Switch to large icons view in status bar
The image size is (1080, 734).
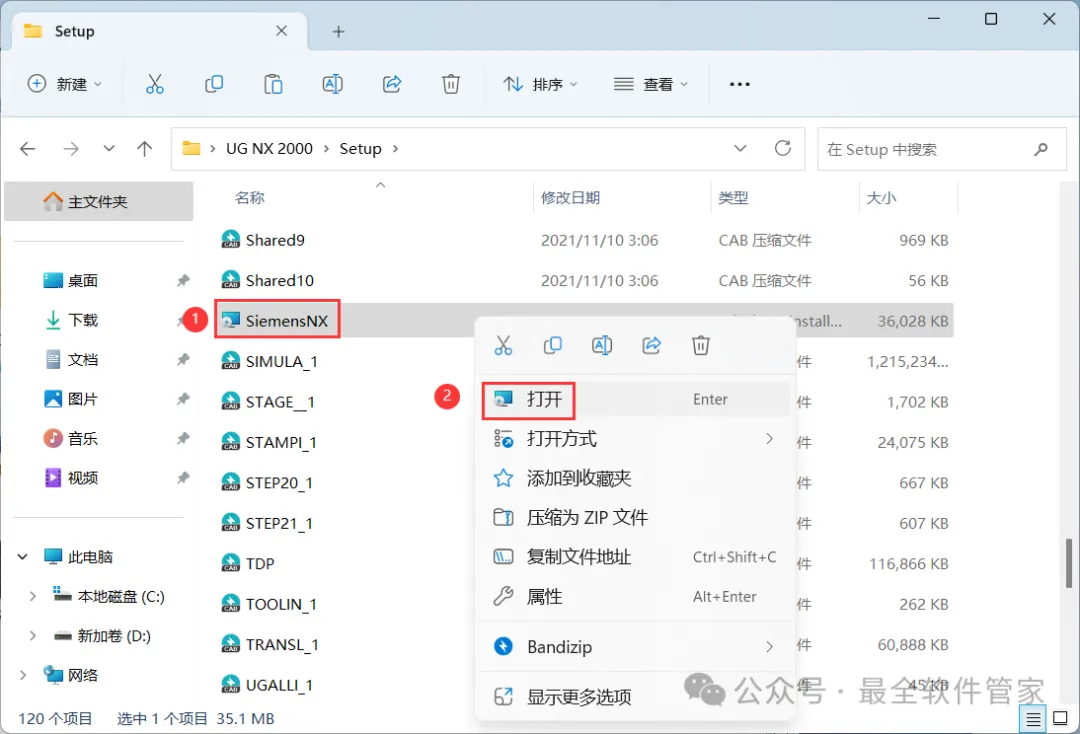click(1061, 719)
